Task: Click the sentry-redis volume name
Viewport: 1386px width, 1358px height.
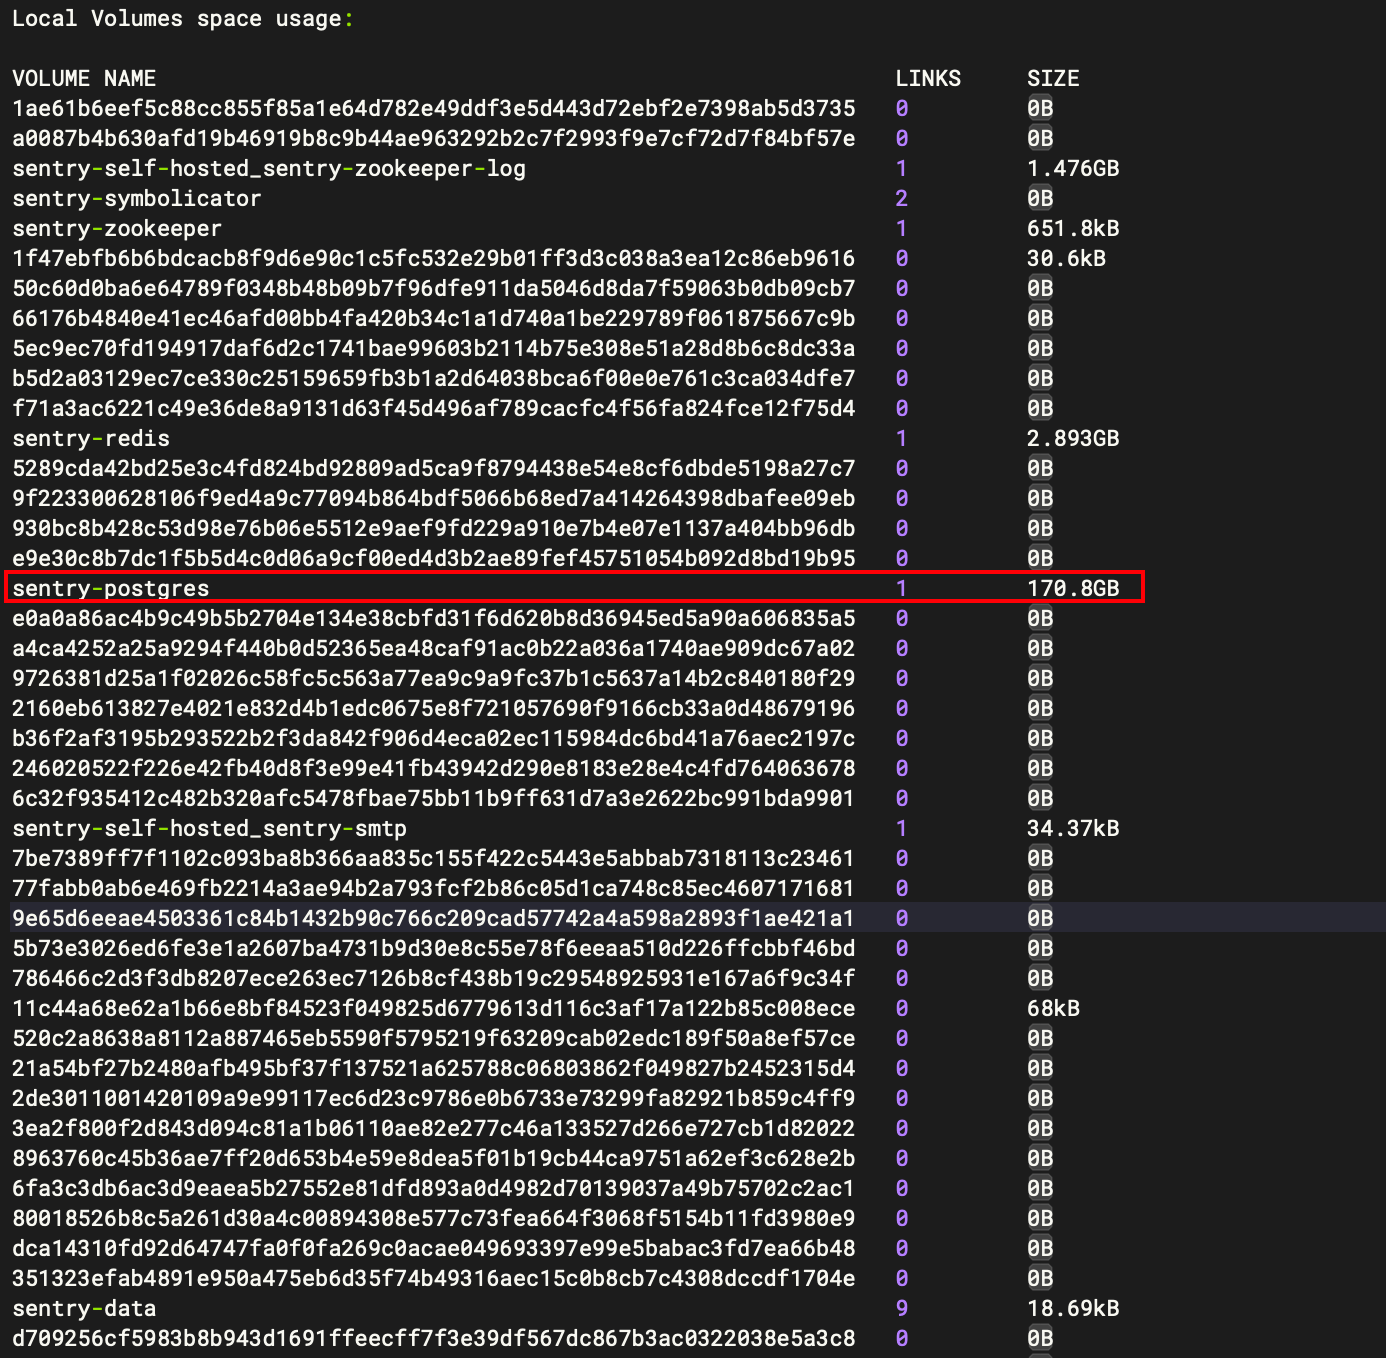Action: pos(91,438)
